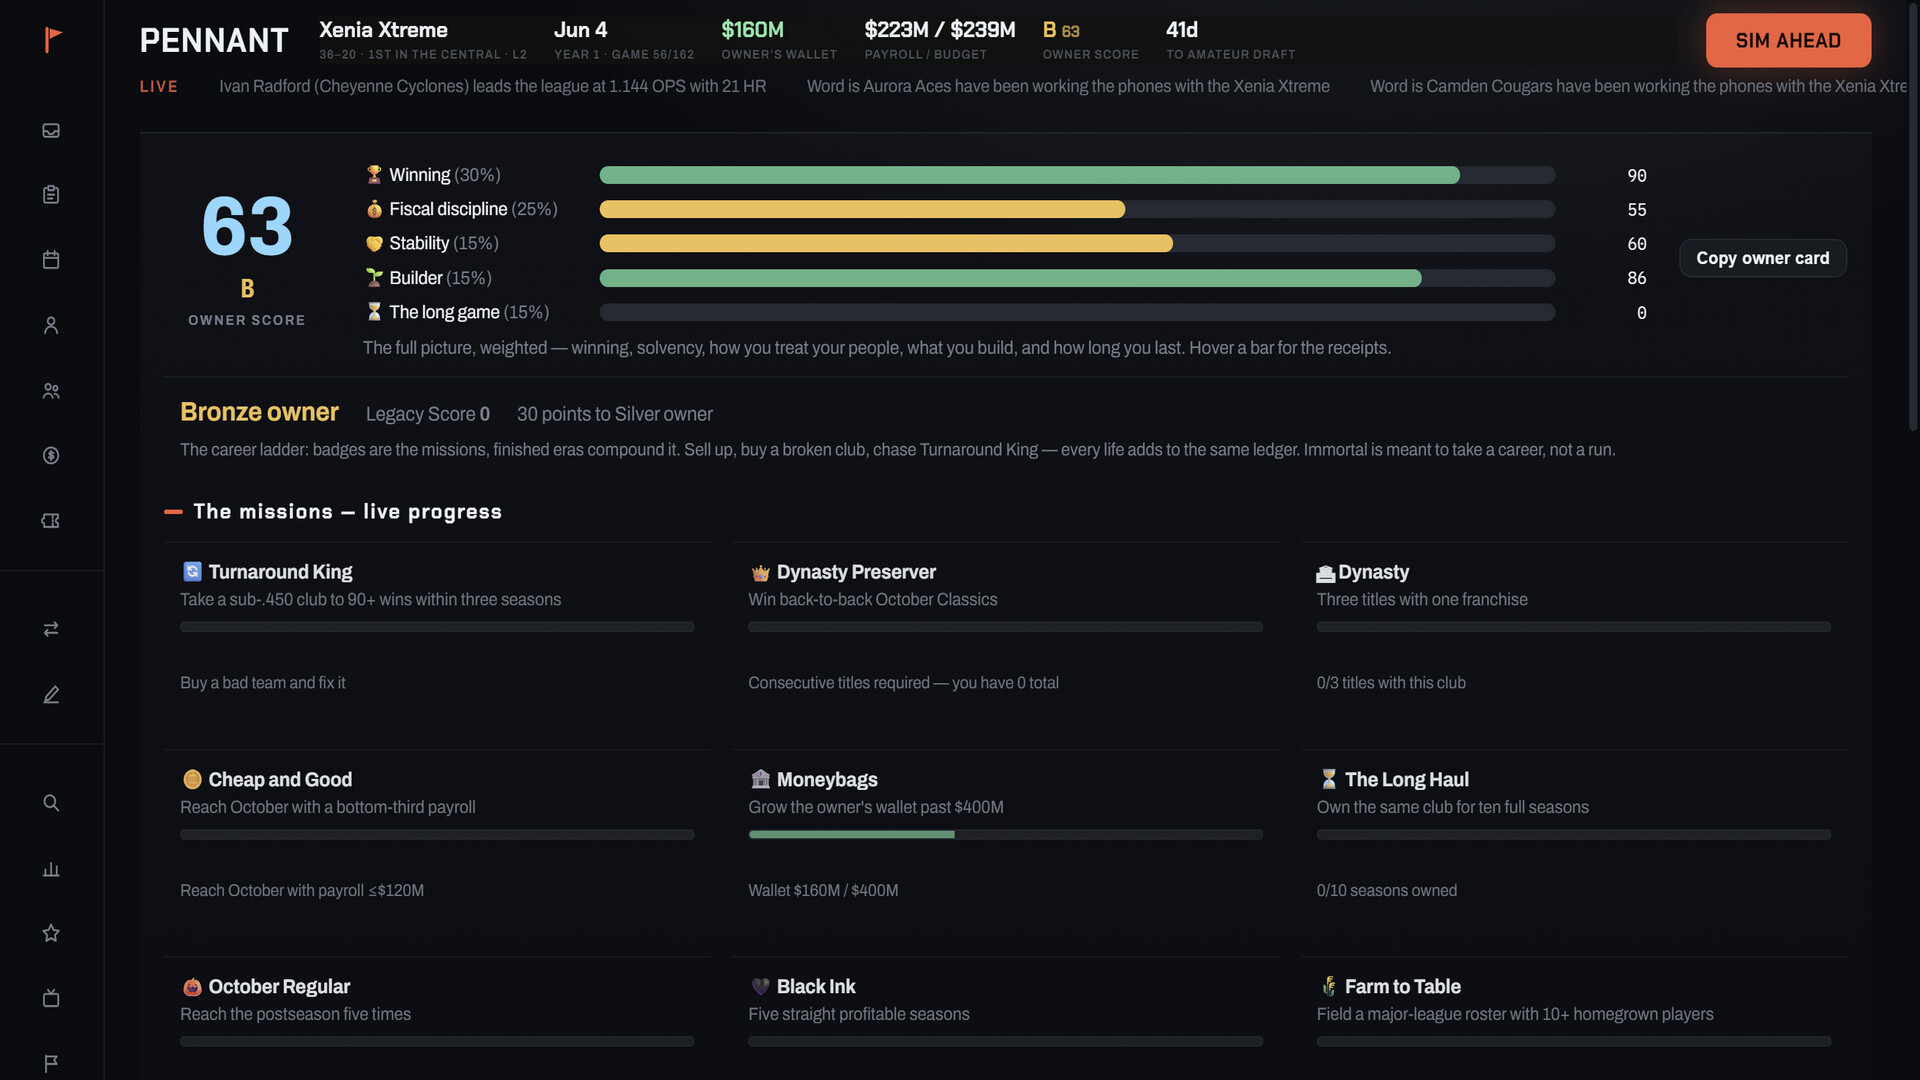Open the trades swap arrows icon

pos(51,629)
